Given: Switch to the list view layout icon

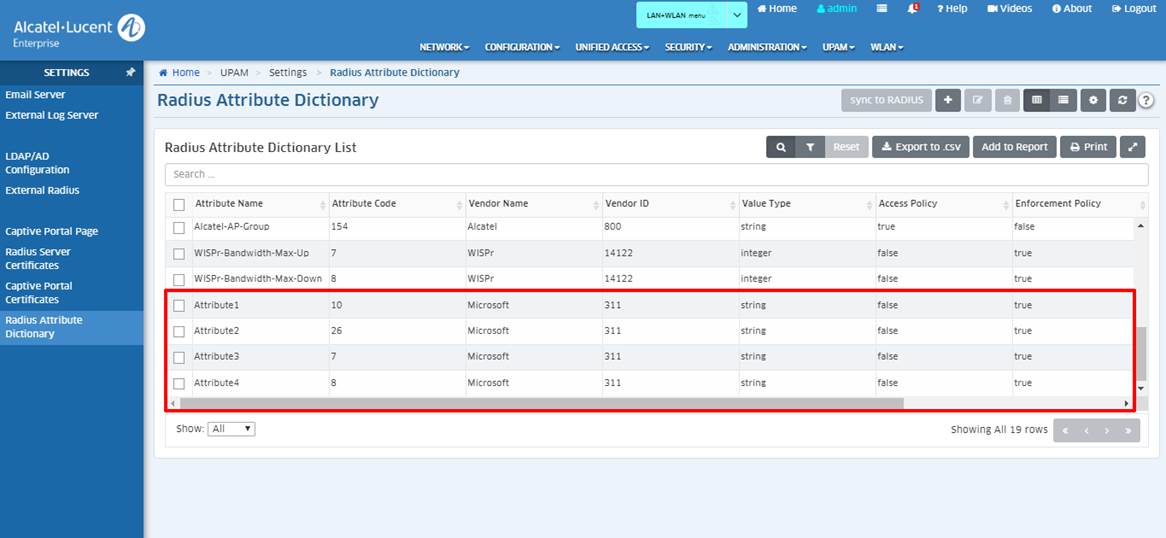Looking at the screenshot, I should click(x=1063, y=100).
